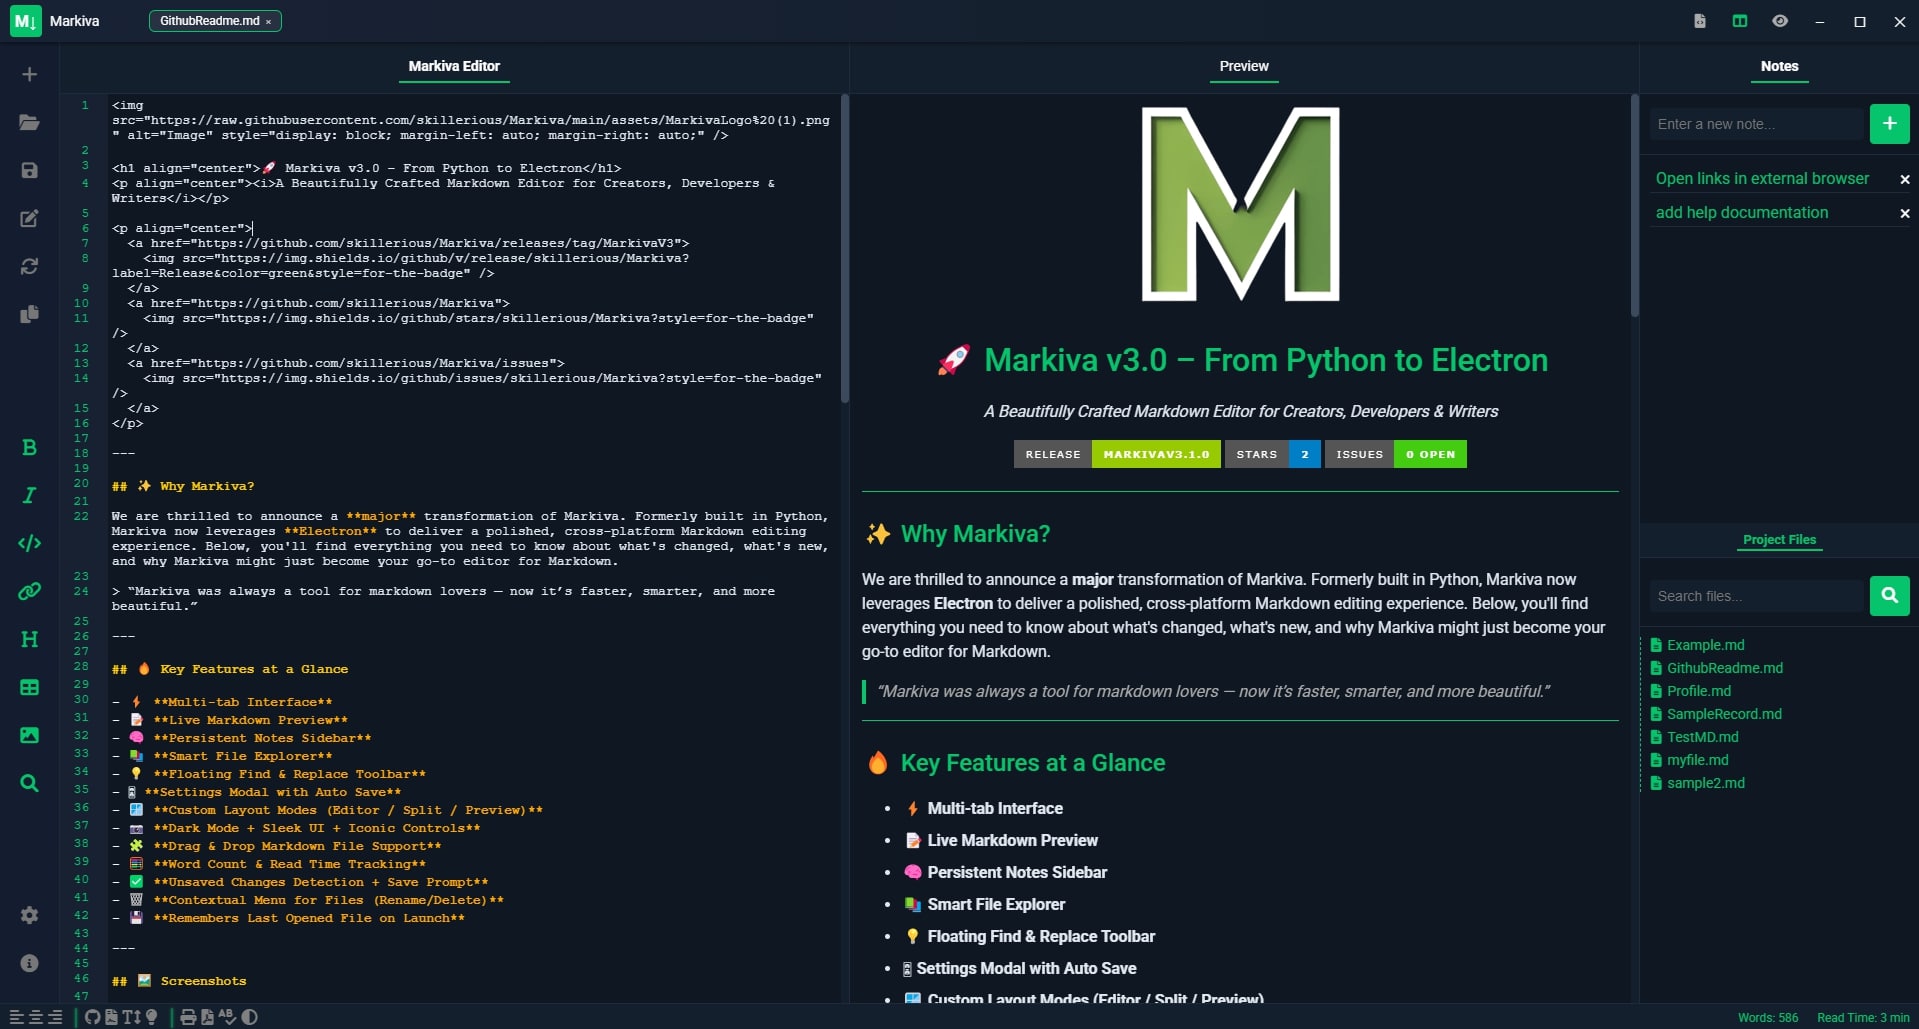Click the edit pencil icon in the sidebar
1919x1029 pixels.
(29, 218)
